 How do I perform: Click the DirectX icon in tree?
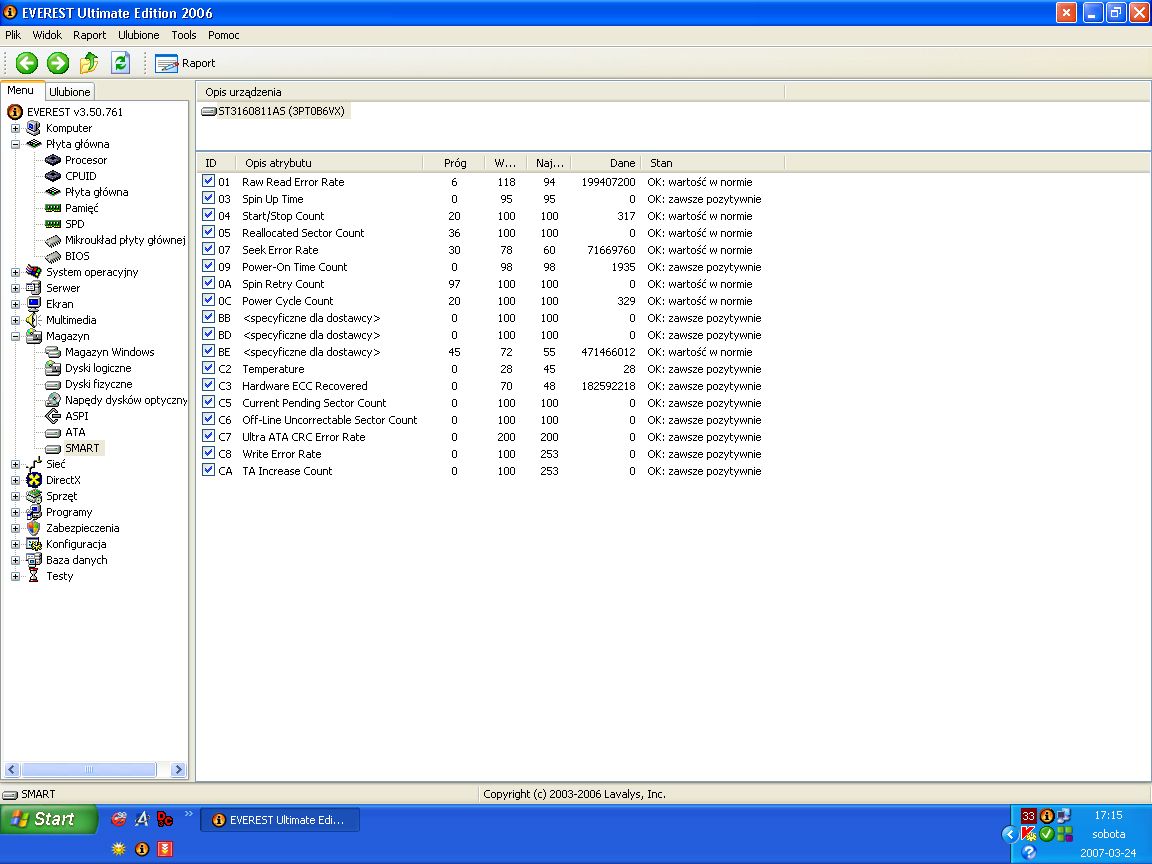point(34,480)
